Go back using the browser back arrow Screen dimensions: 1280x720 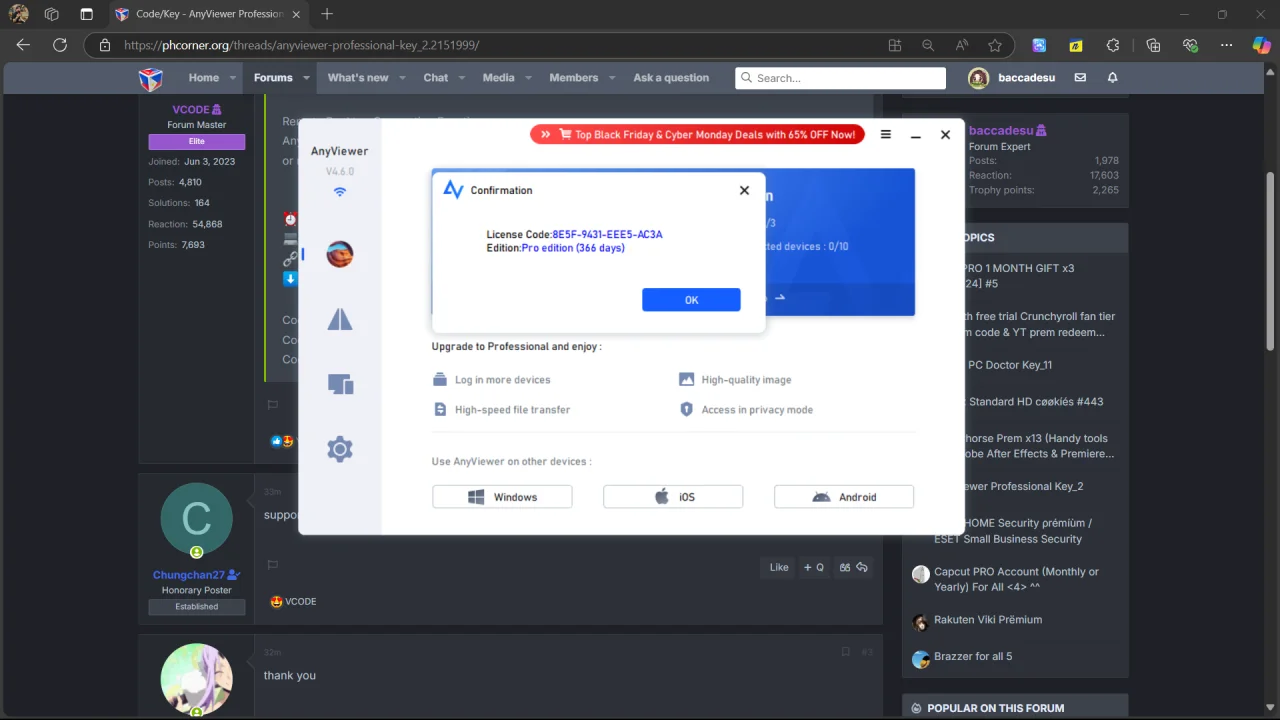(23, 45)
